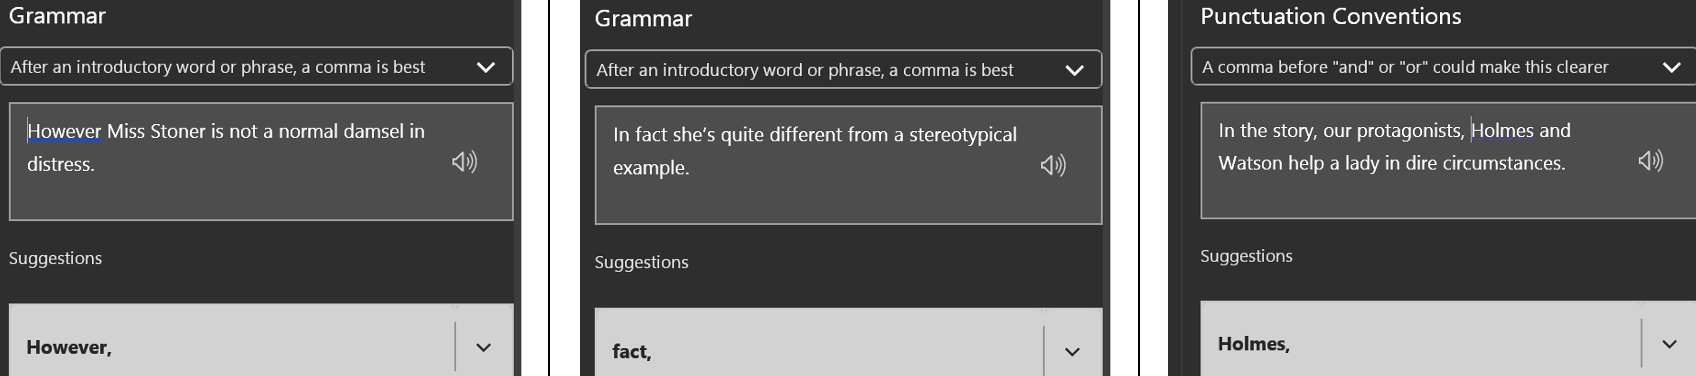Screen dimensions: 1696x376
Task: Click the underlined word "Holmes" in the sentence
Action: 1502,130
